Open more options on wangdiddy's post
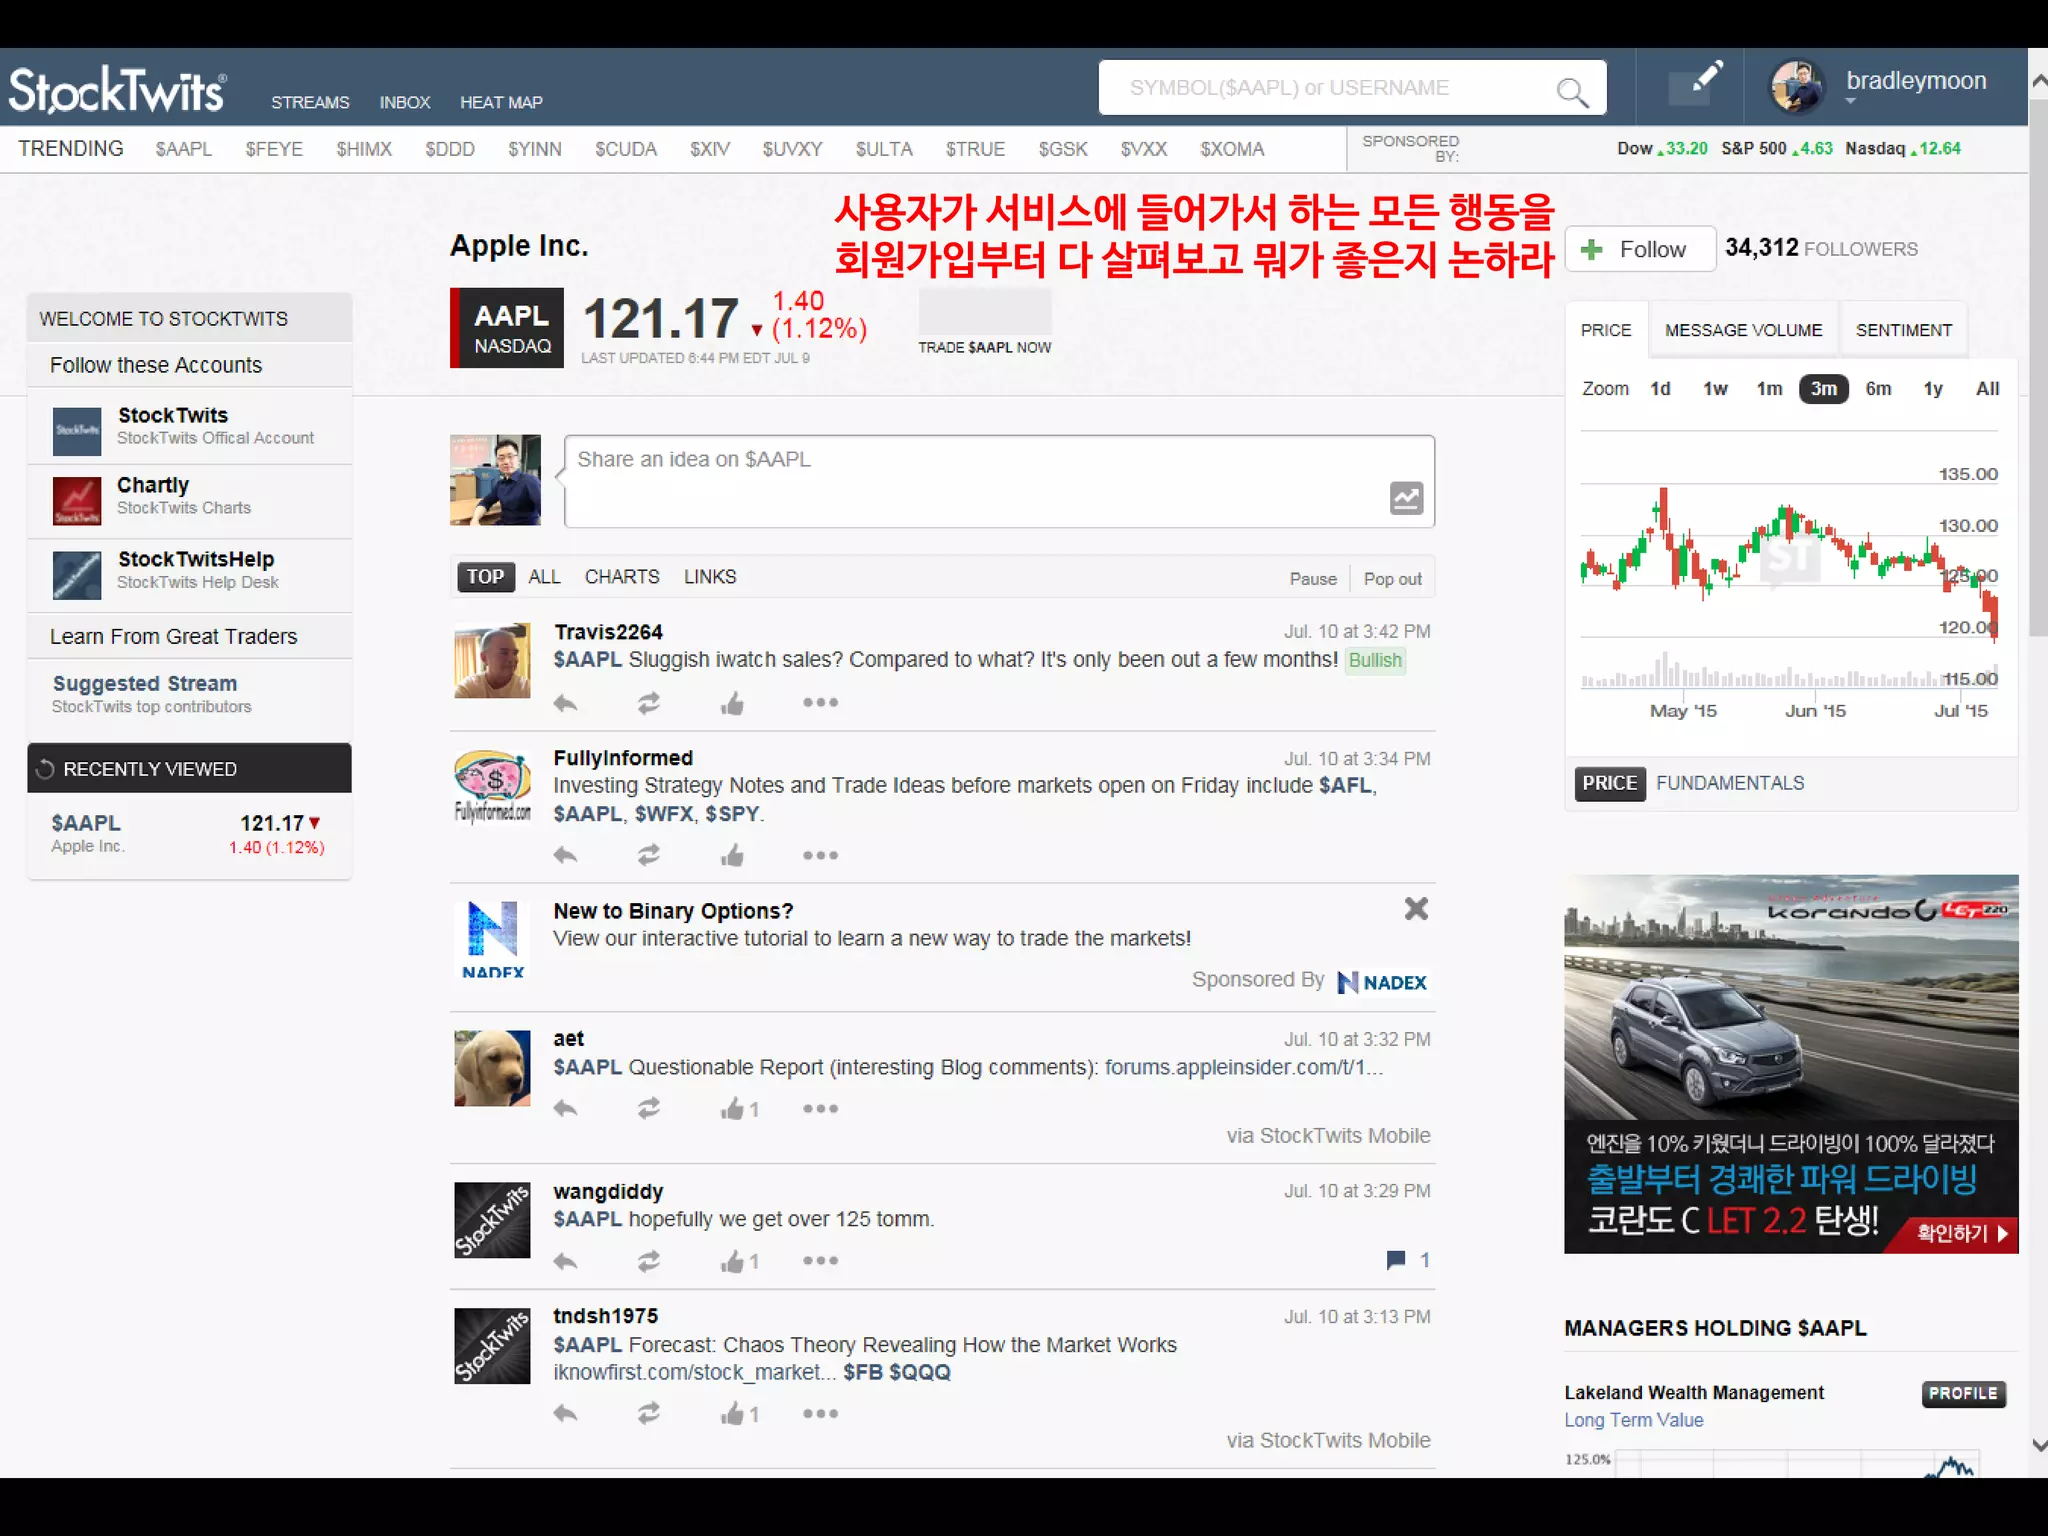Screen dimensions: 2048x1536 820,1261
